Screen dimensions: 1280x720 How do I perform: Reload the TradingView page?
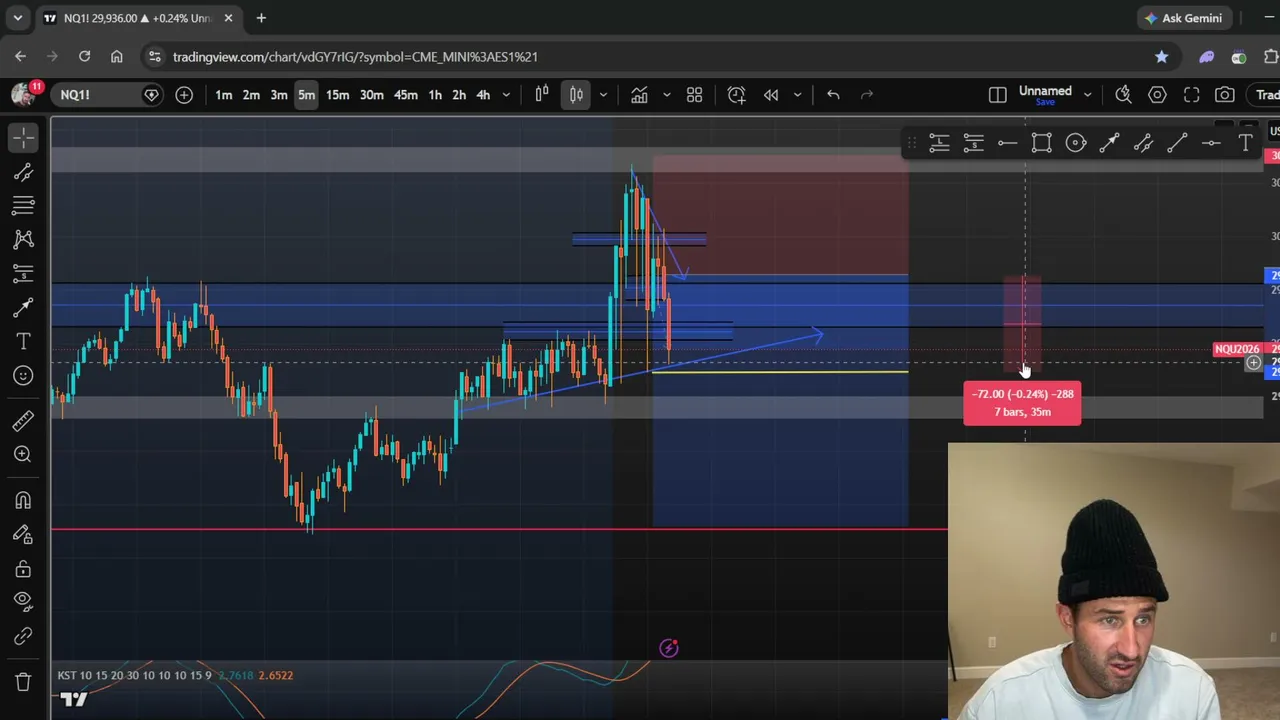tap(84, 57)
